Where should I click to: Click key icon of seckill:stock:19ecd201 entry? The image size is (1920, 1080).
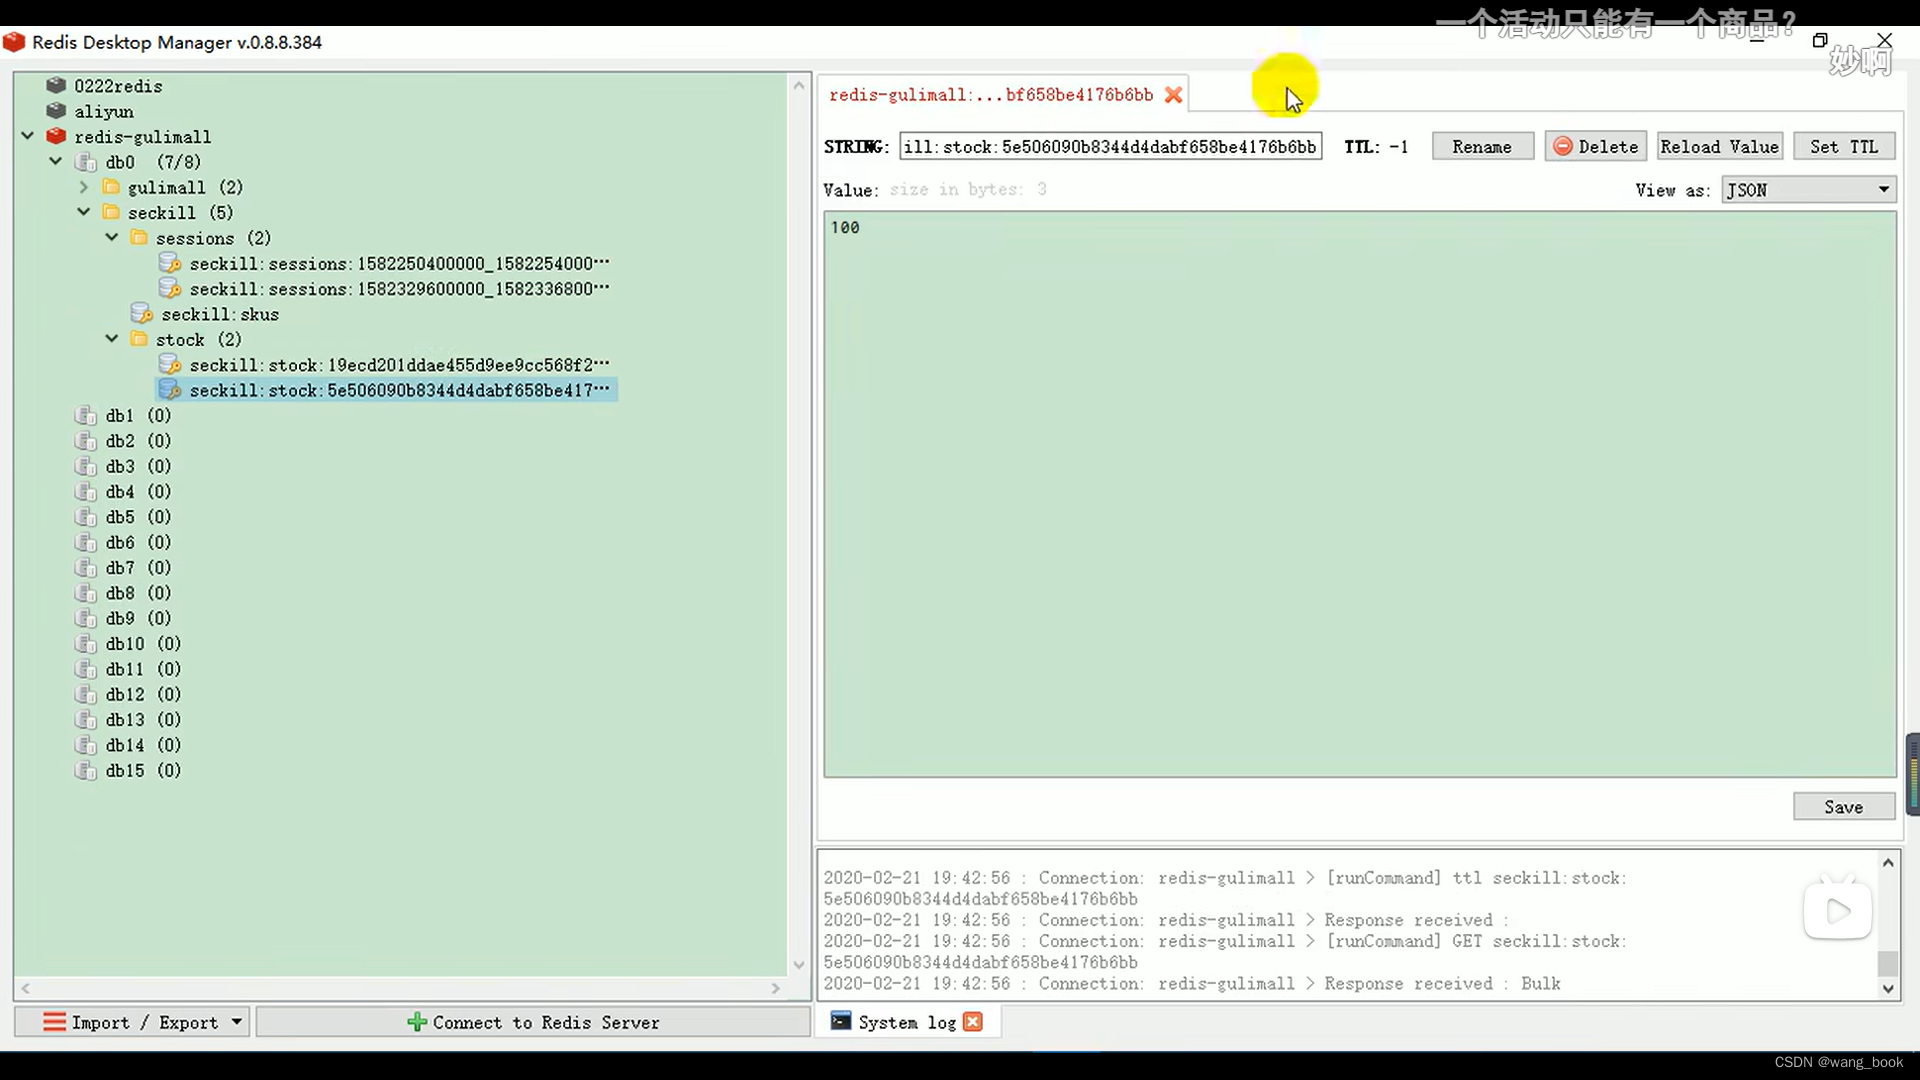tap(170, 365)
